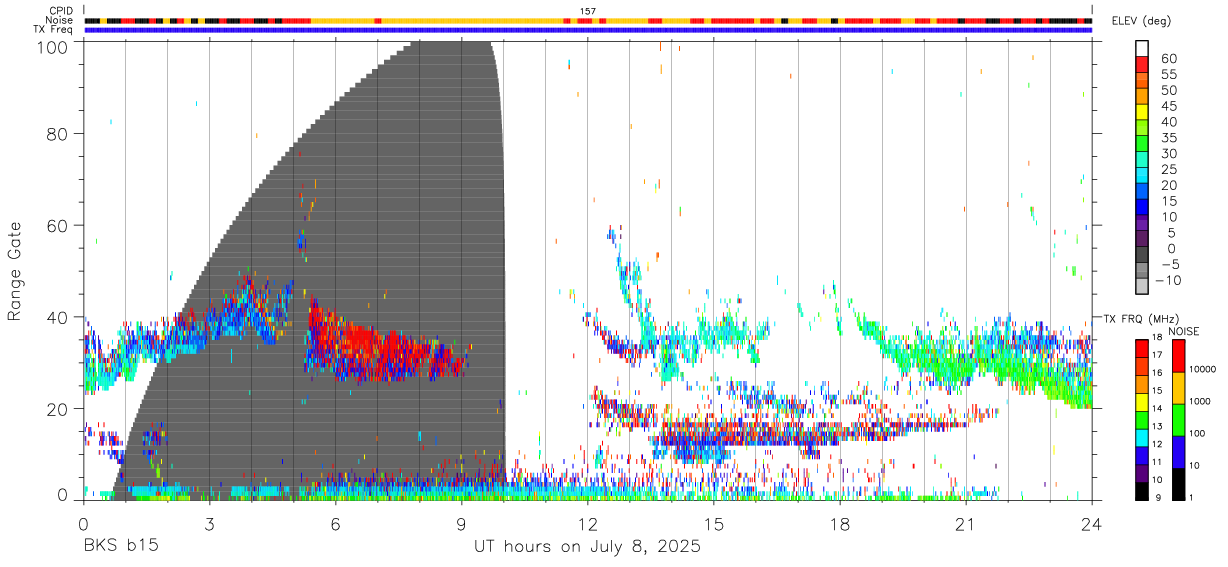Pick the black segment of the TX frequency bar

click(x=1142, y=490)
